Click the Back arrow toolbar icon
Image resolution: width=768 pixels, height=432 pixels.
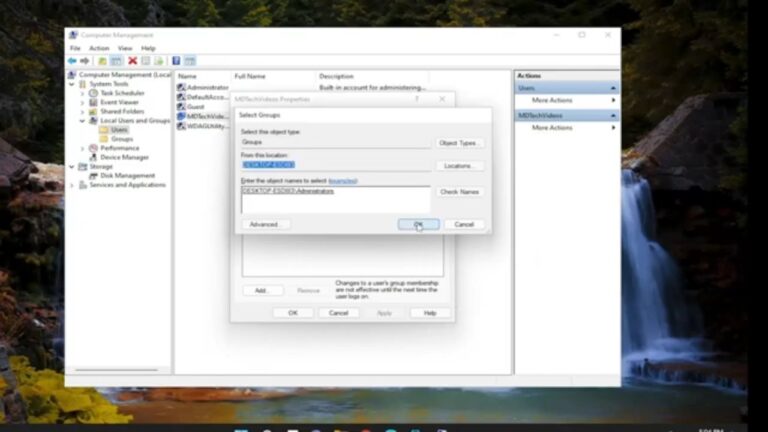[x=72, y=61]
